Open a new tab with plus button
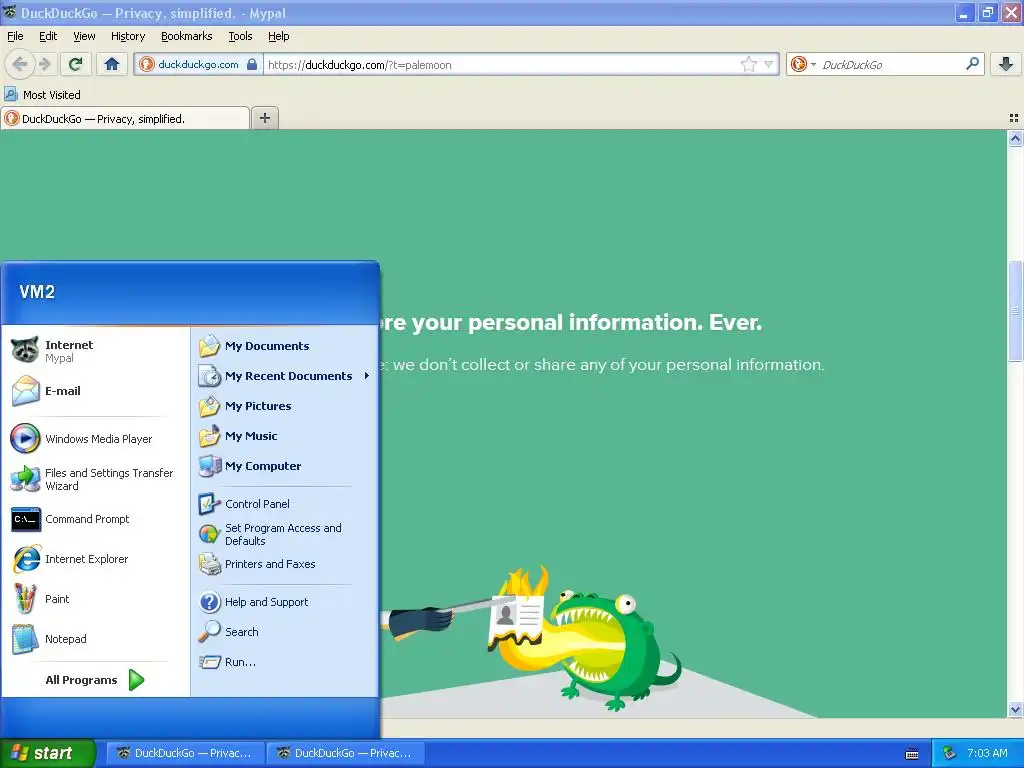Viewport: 1024px width, 768px height. [264, 118]
